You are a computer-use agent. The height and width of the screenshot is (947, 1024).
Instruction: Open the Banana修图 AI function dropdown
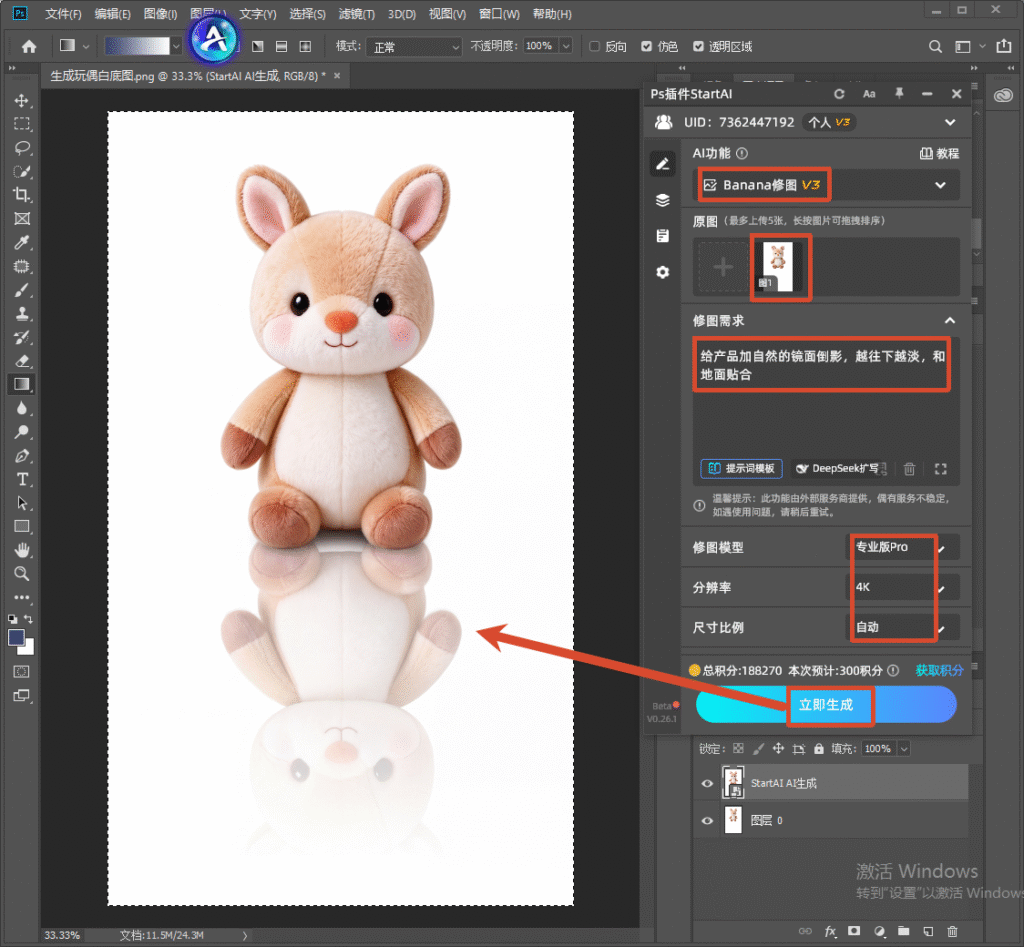pos(826,185)
